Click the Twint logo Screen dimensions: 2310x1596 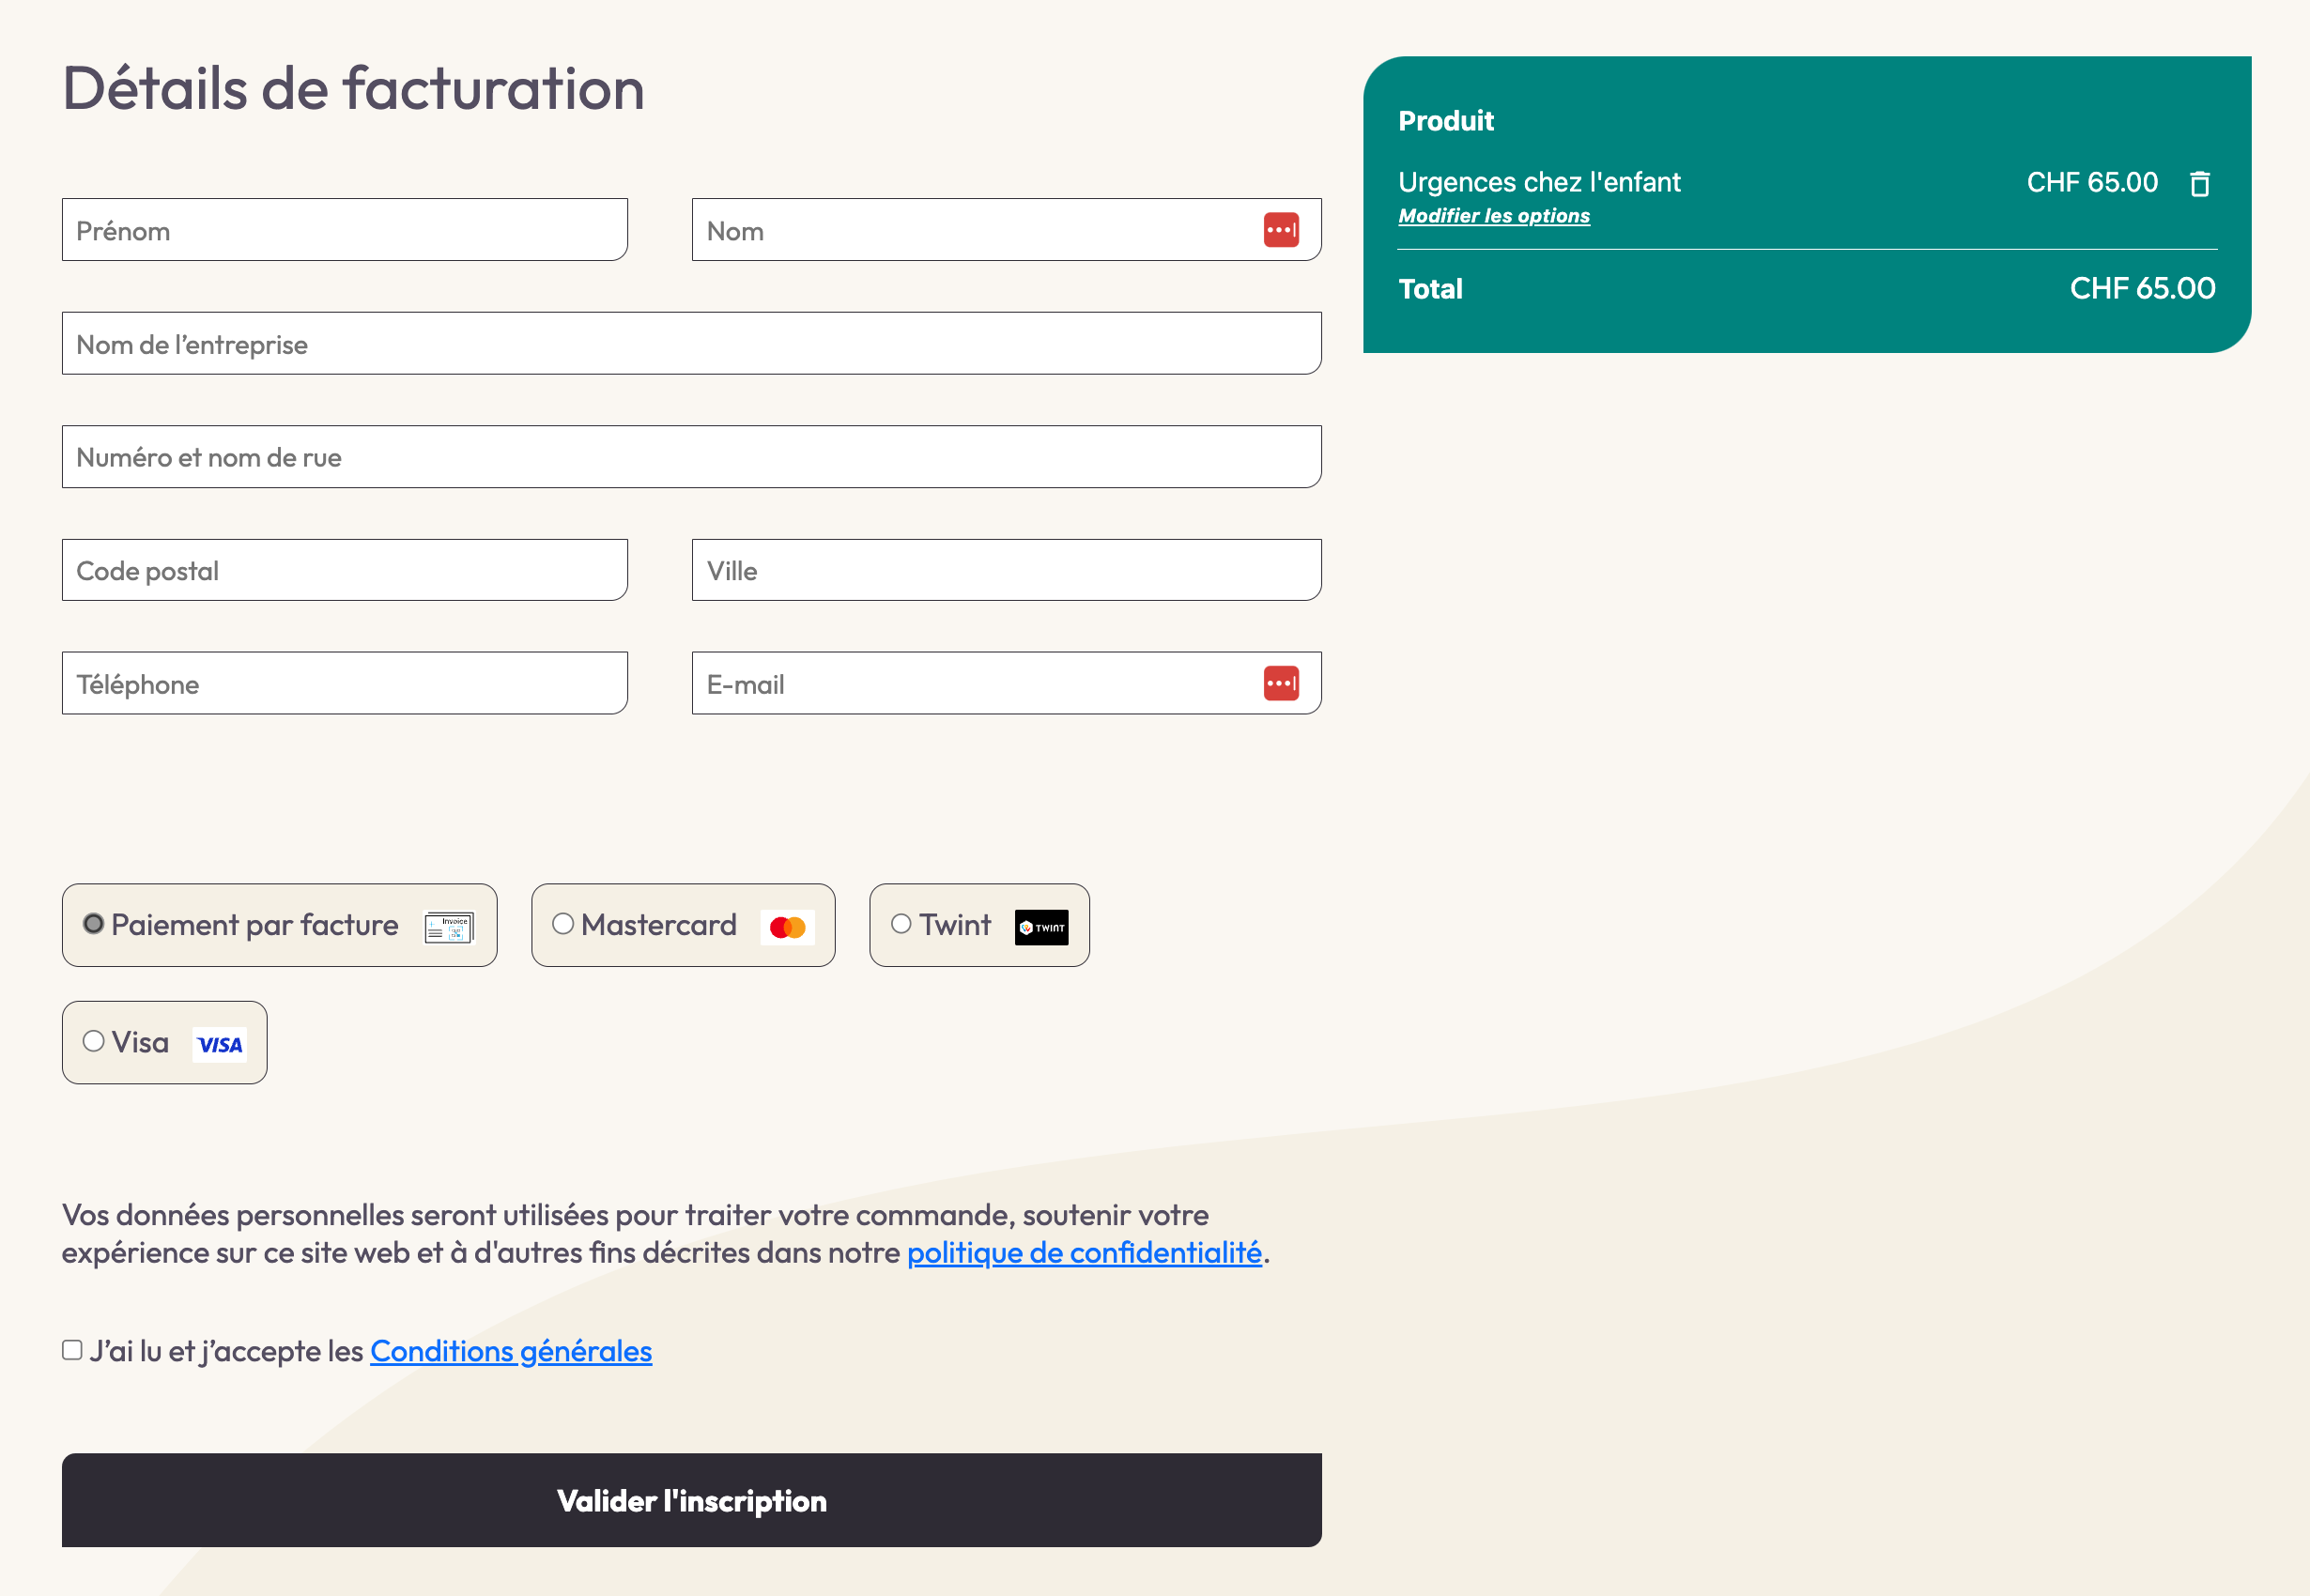pos(1041,927)
